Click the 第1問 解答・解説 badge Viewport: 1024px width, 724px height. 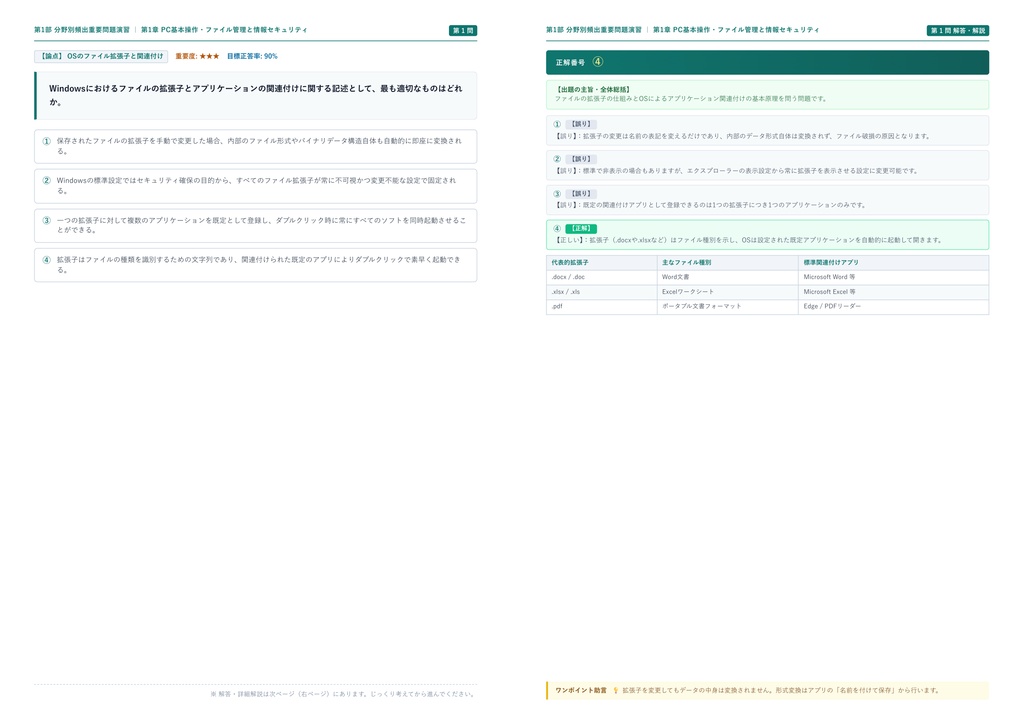[x=957, y=31]
